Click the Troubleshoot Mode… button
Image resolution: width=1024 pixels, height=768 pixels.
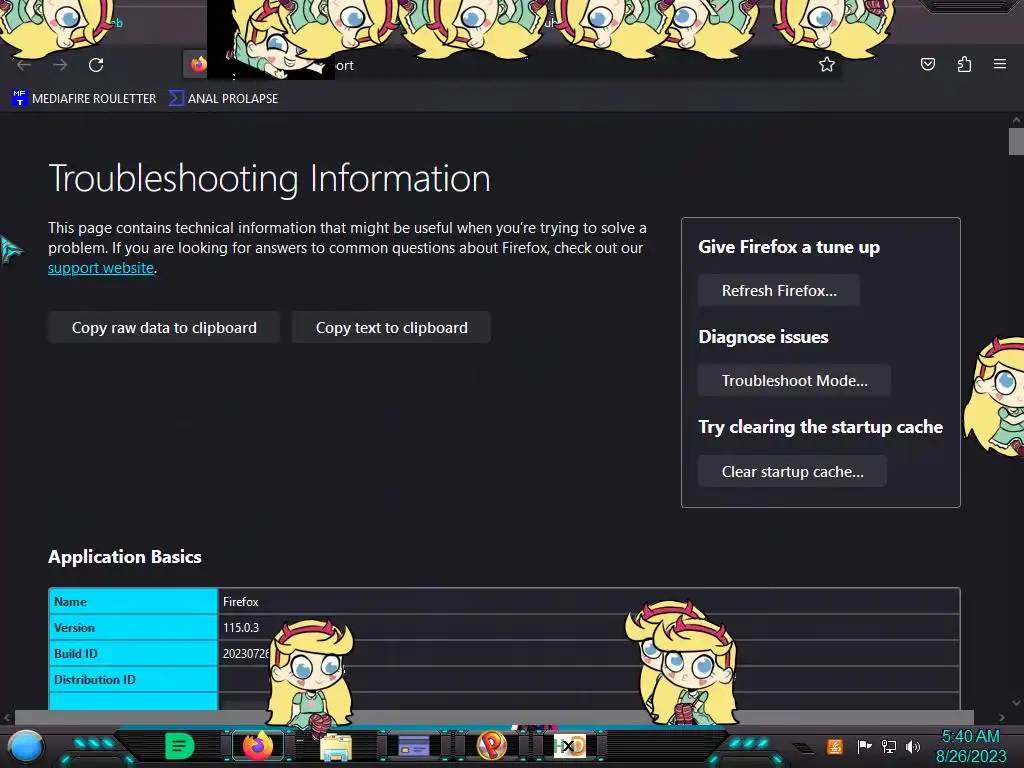pyautogui.click(x=794, y=381)
